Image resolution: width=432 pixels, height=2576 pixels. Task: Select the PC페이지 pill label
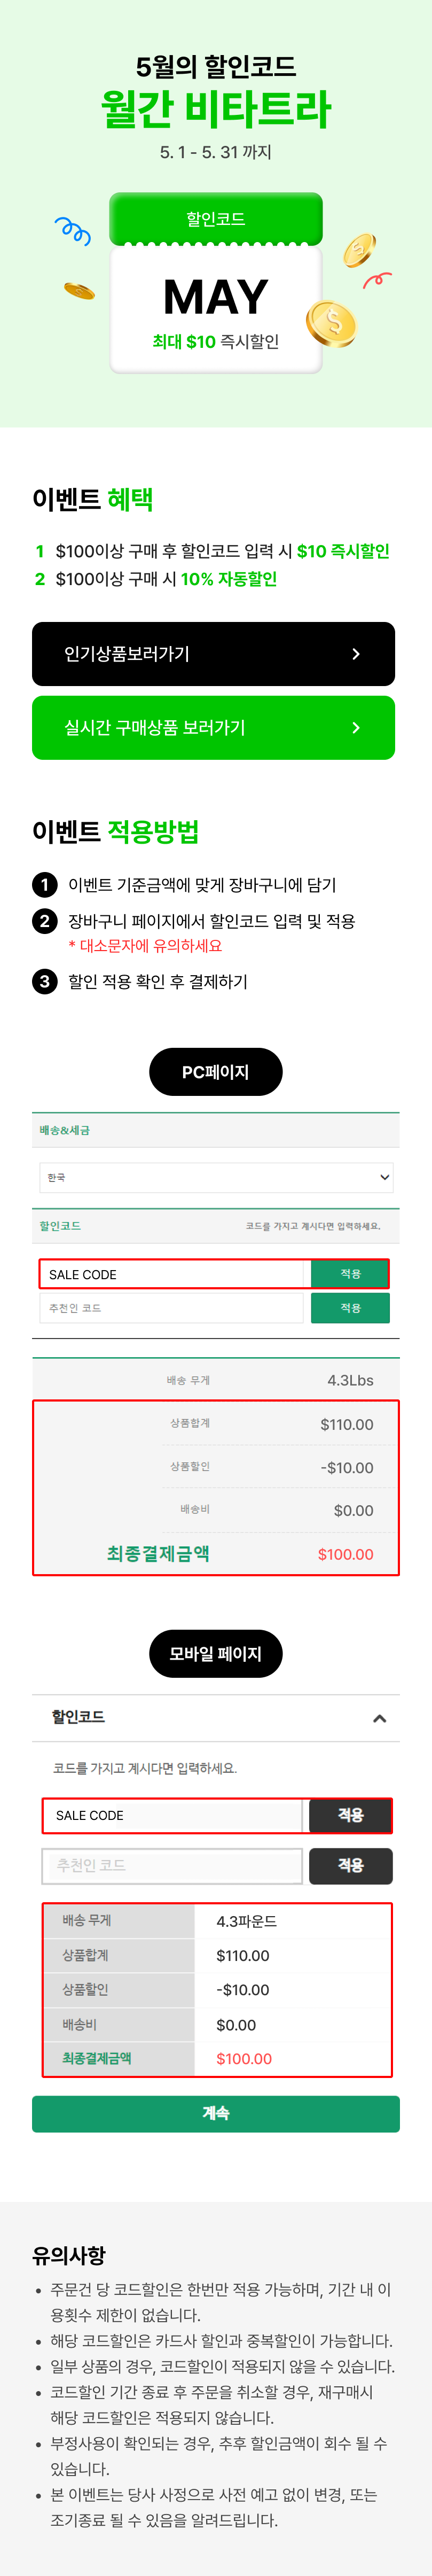pyautogui.click(x=216, y=1072)
